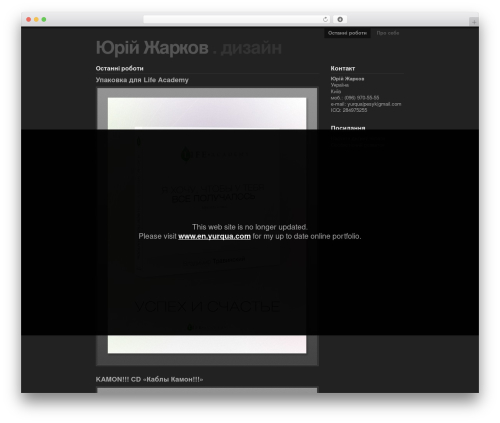This screenshot has height=423, width=500.
Task: Follow the www.en.yurqua.com link
Action: click(x=214, y=236)
